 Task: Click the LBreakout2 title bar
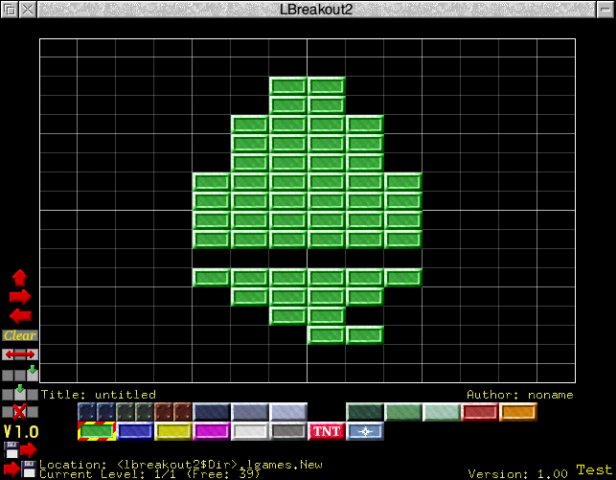pos(316,9)
